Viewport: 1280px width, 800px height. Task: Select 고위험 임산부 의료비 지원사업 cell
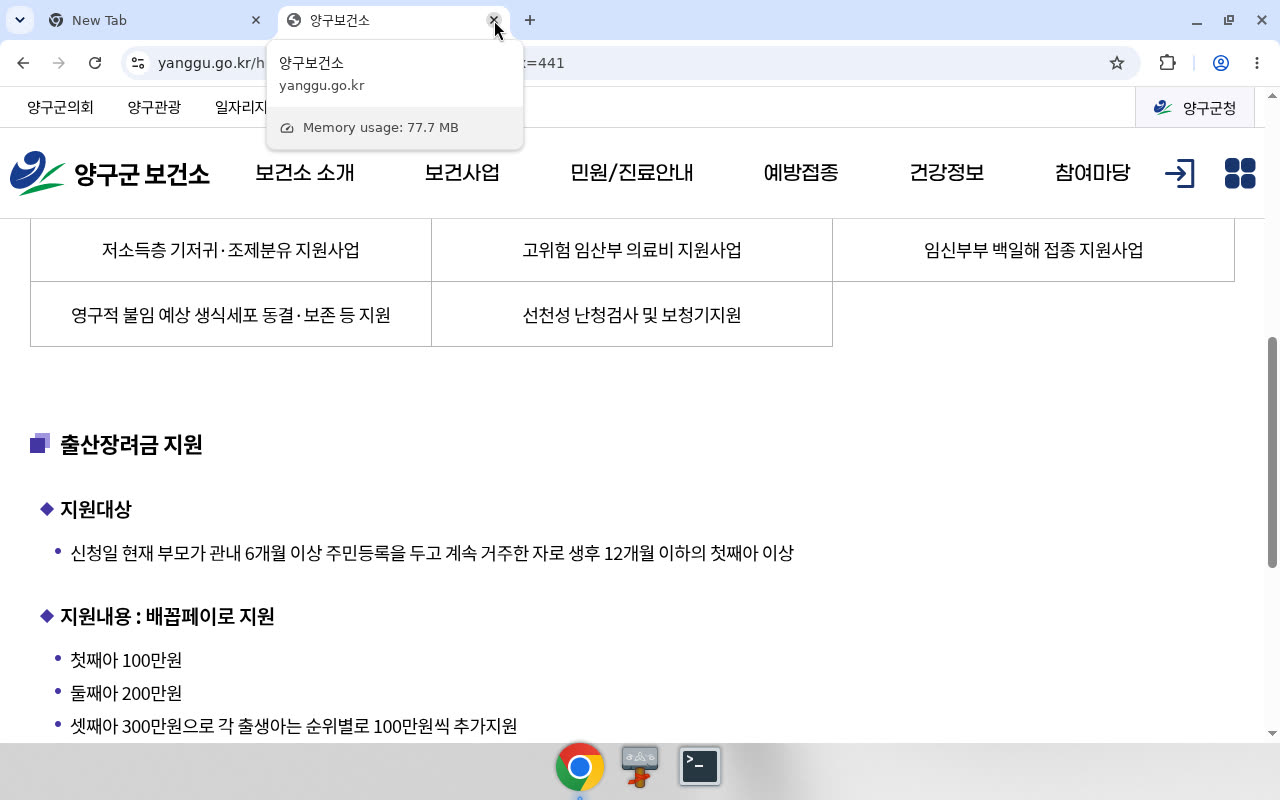pyautogui.click(x=632, y=250)
